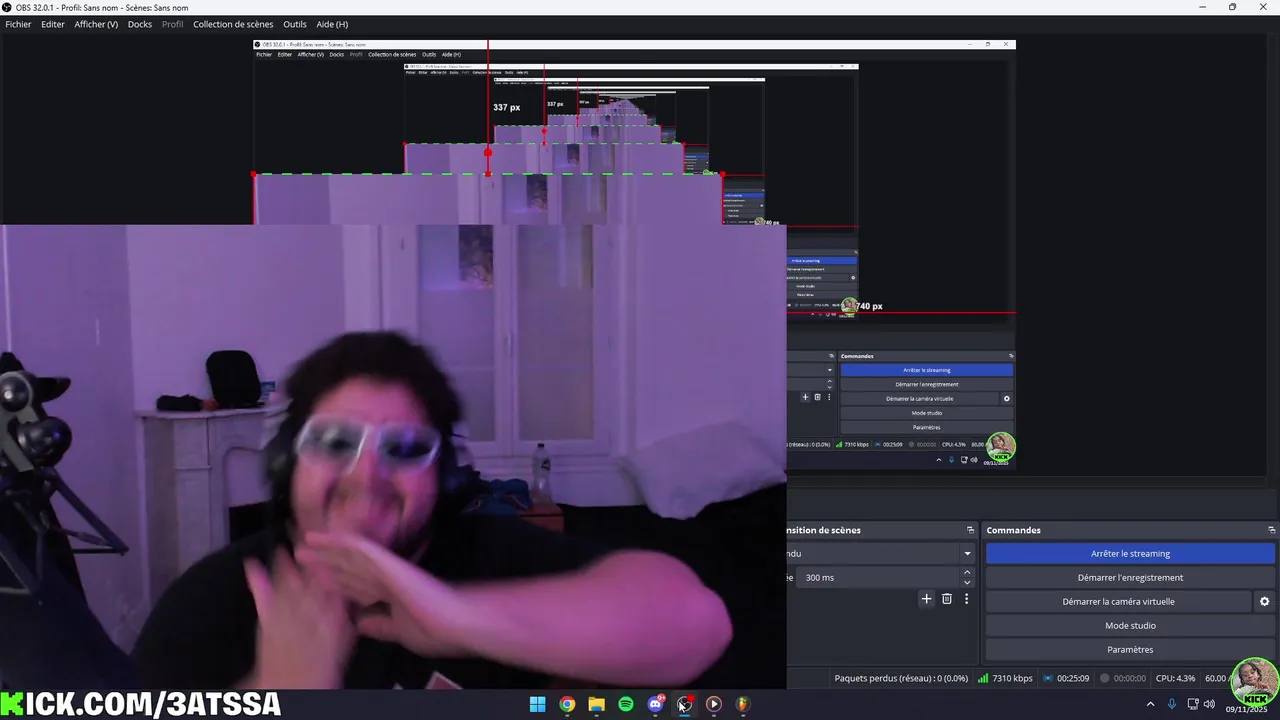Show hidden system tray icons chevron
Viewport: 1280px width, 720px height.
[x=1150, y=704]
